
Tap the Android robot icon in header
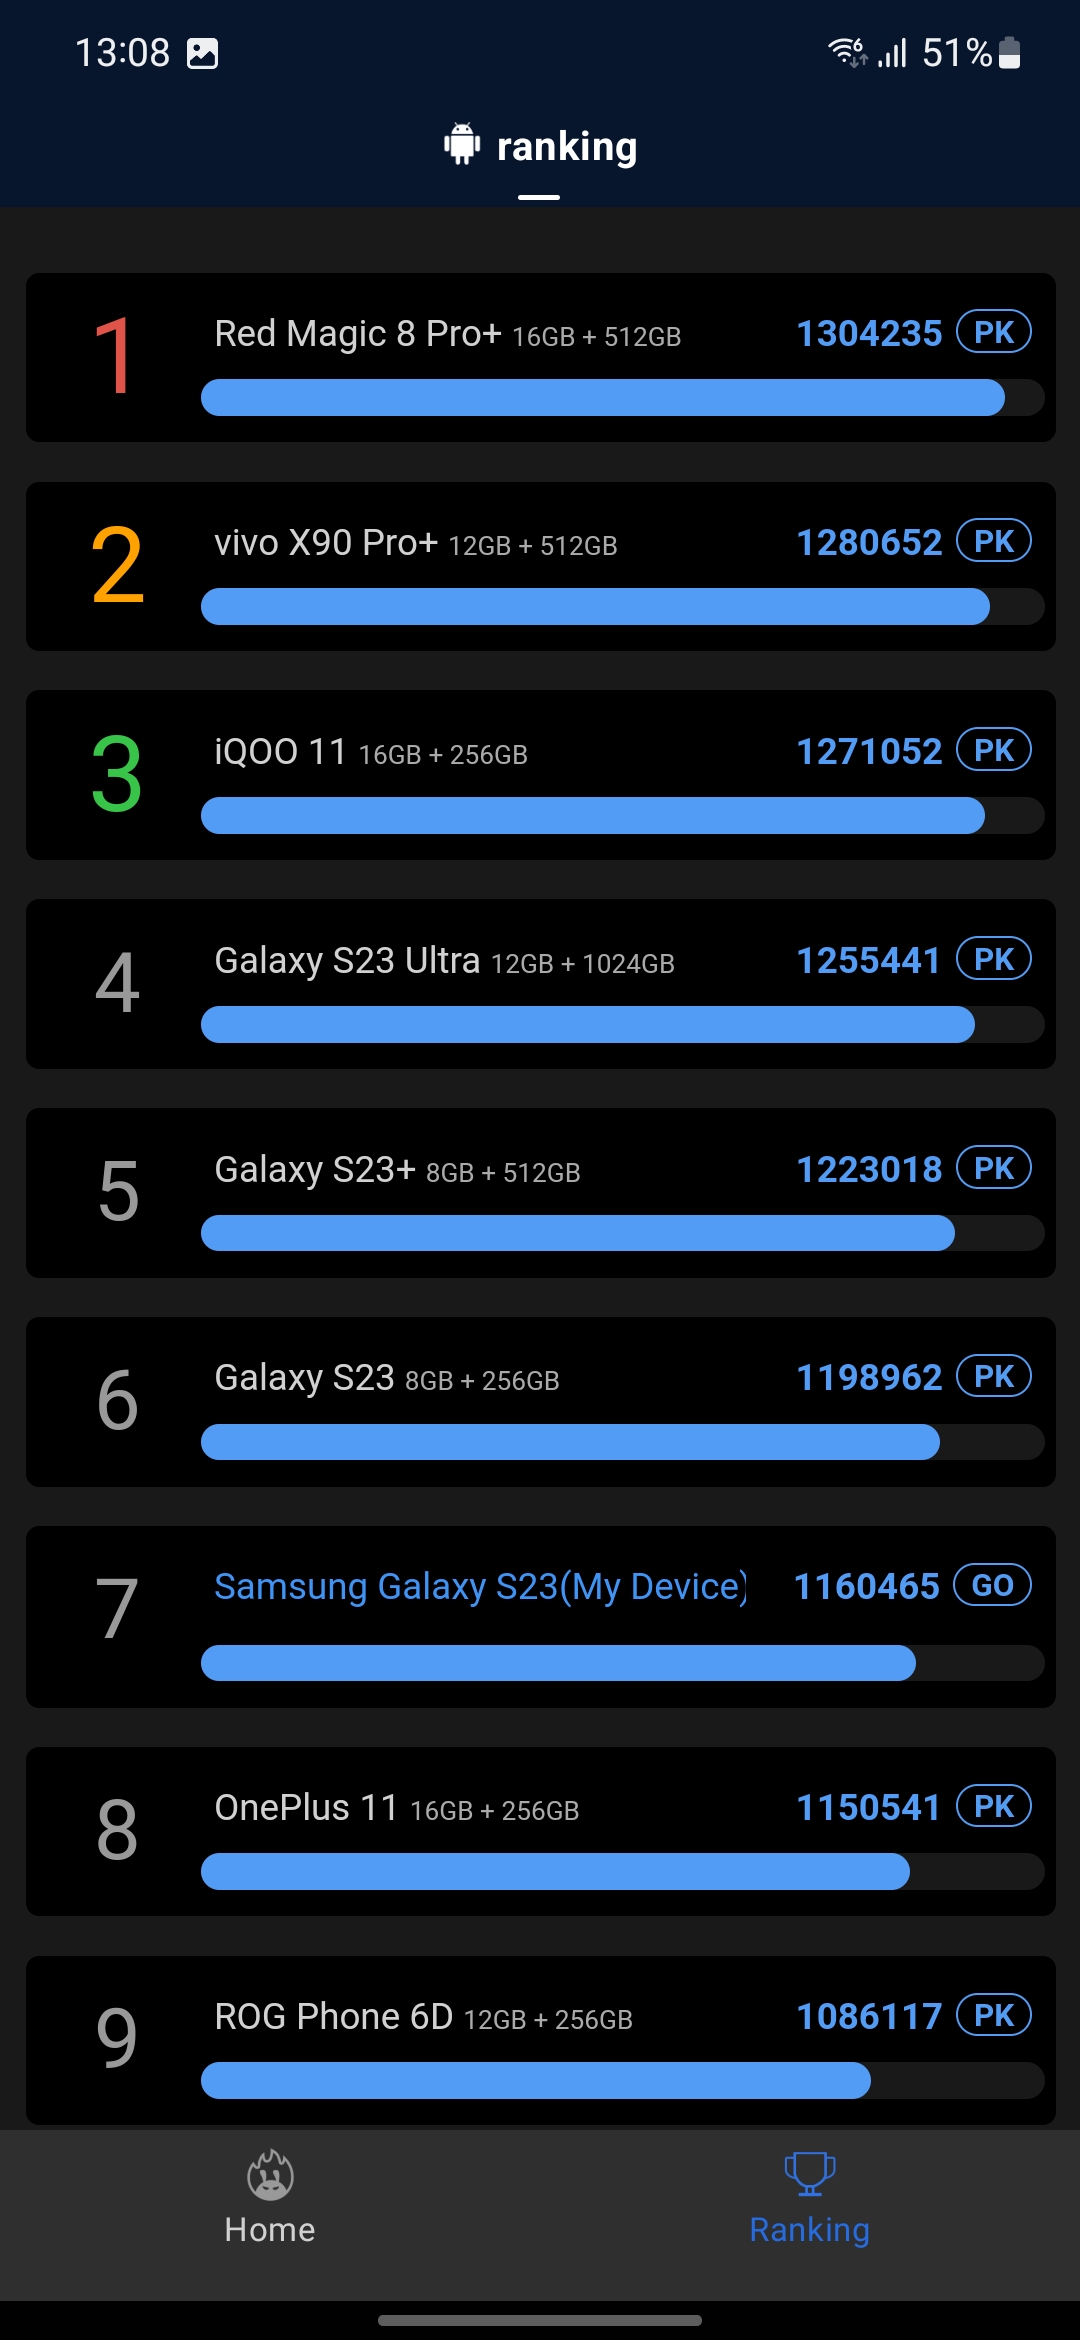pos(462,145)
